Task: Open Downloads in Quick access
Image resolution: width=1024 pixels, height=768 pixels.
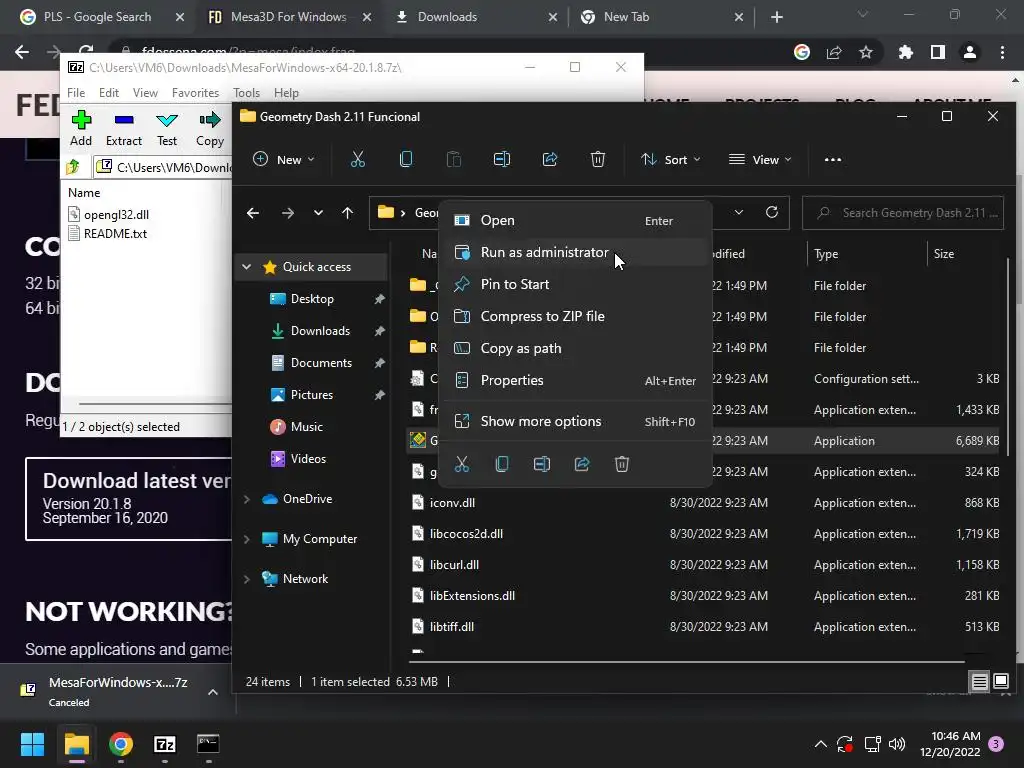Action: point(320,330)
